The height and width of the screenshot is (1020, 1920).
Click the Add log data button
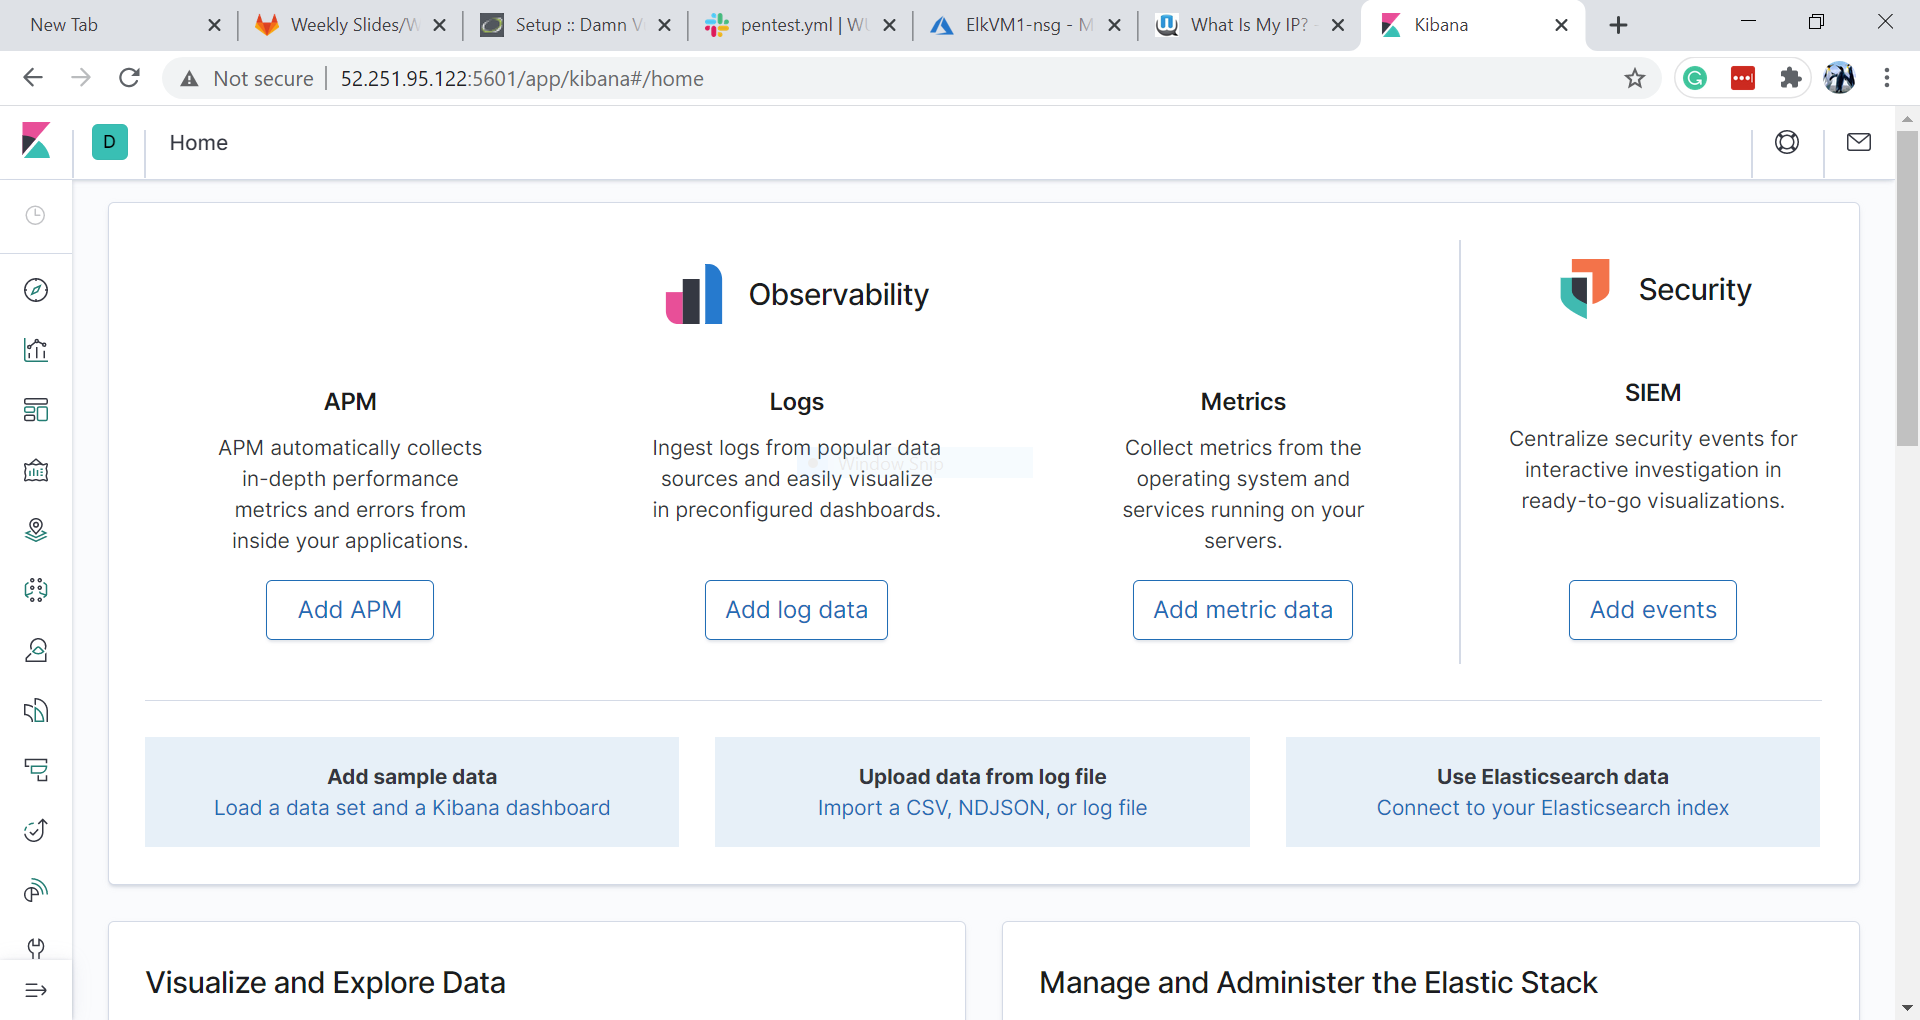pos(796,609)
